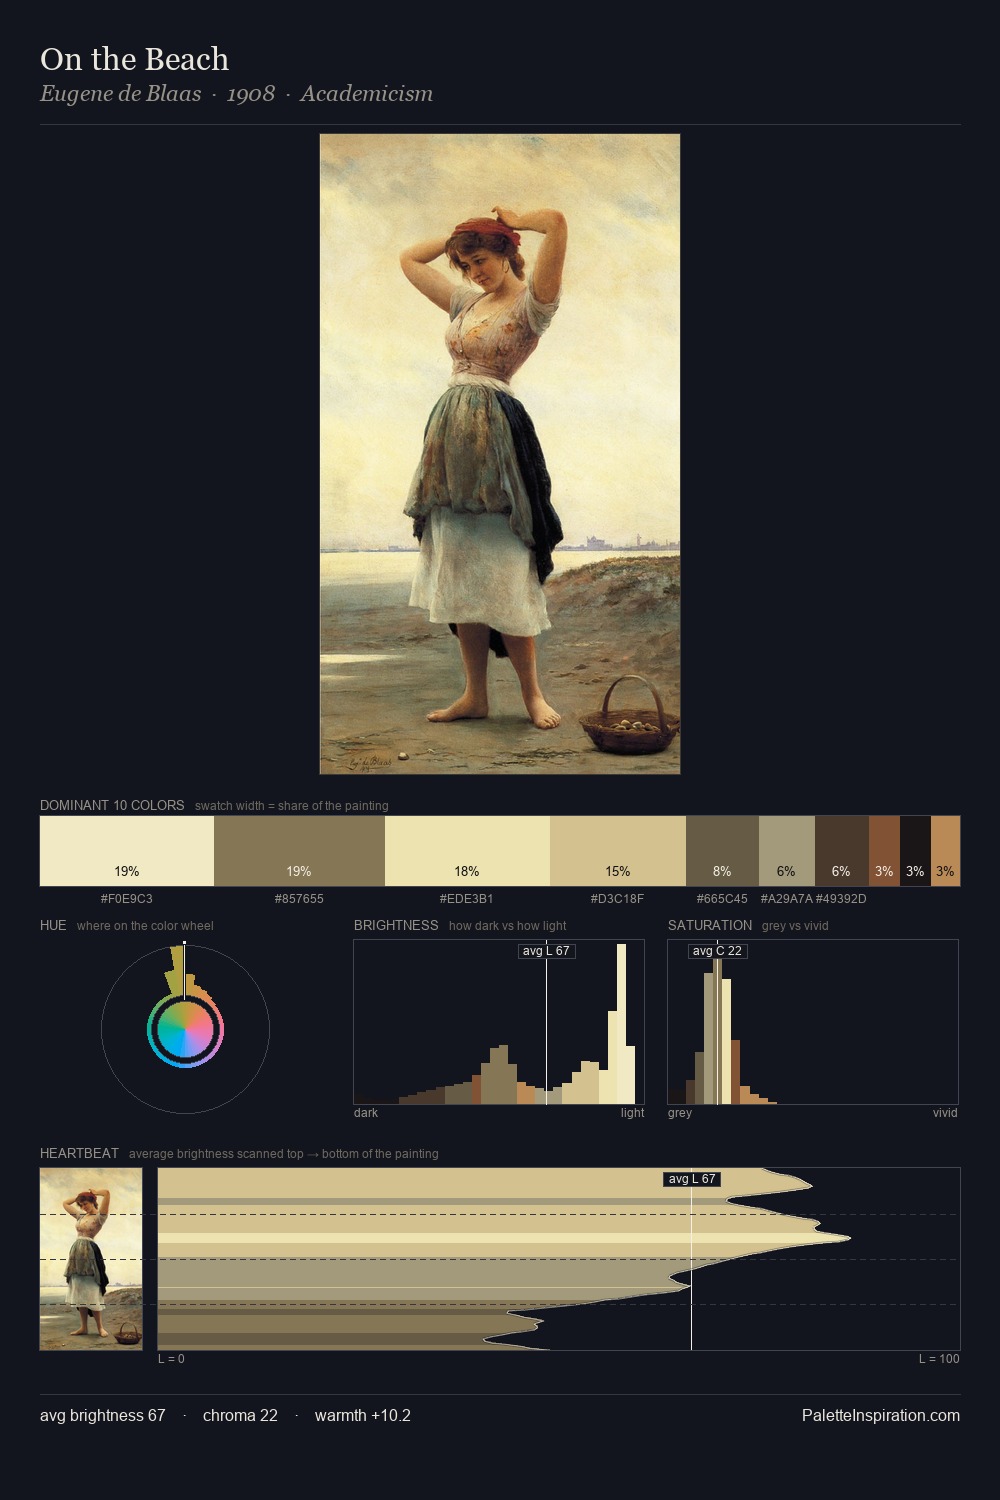Click the hex code '#A29A7A'
Viewport: 1000px width, 1500px height.
pos(787,899)
